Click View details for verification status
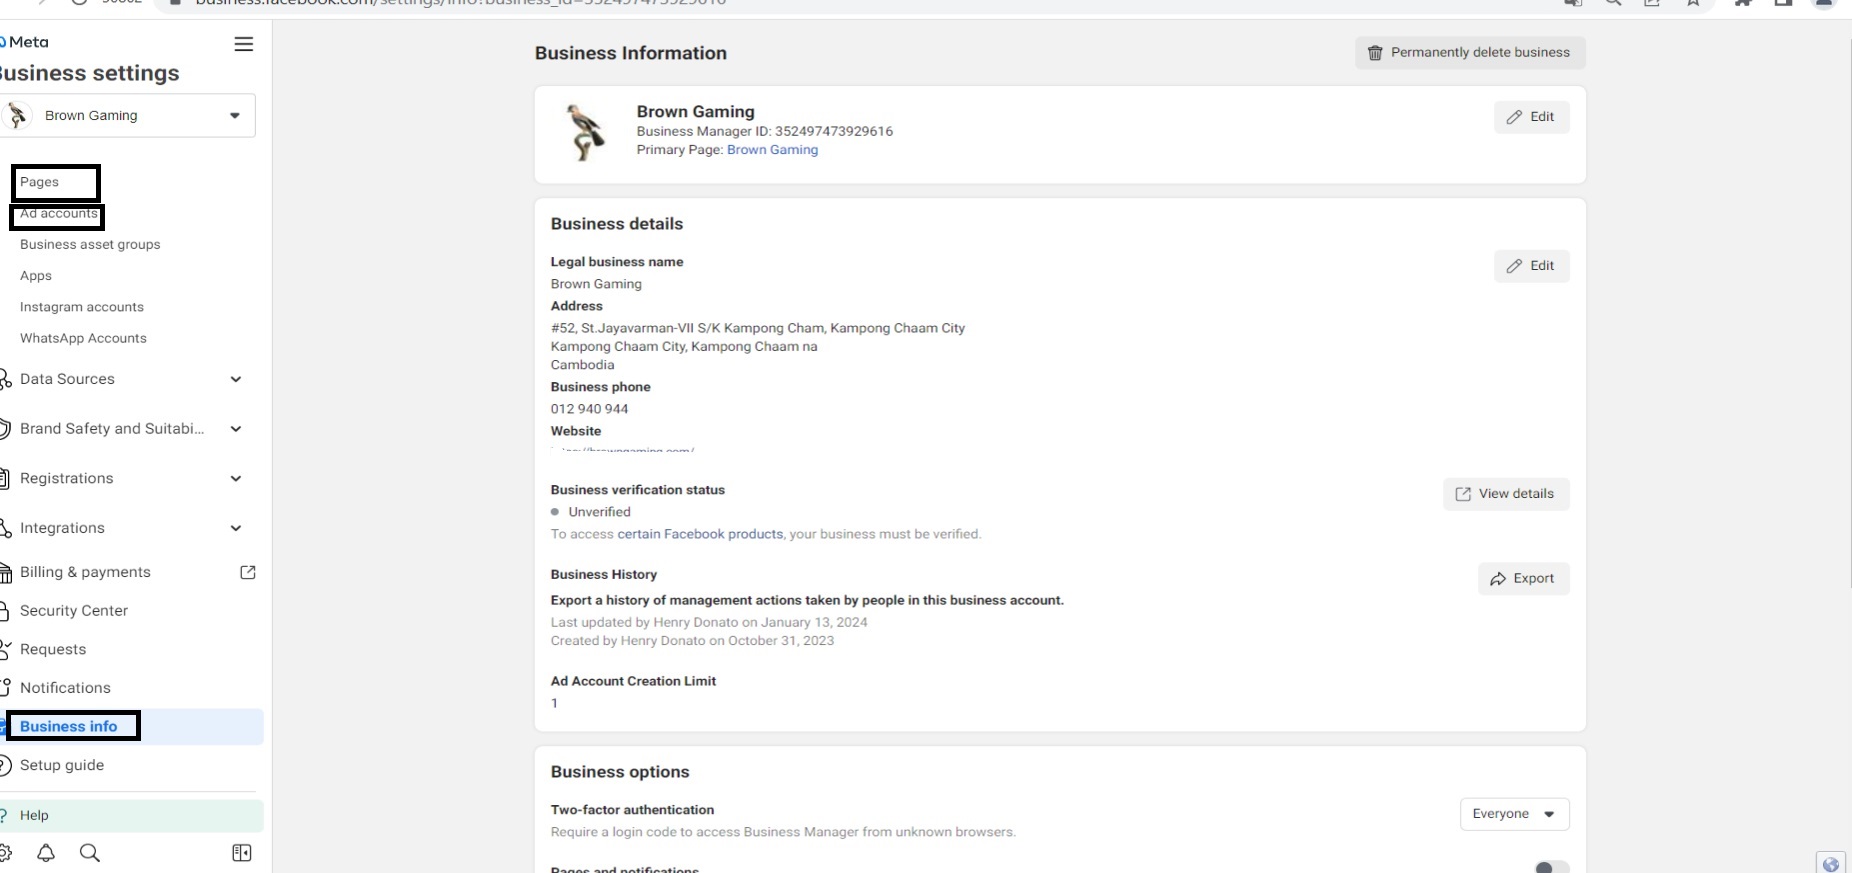 [1506, 494]
